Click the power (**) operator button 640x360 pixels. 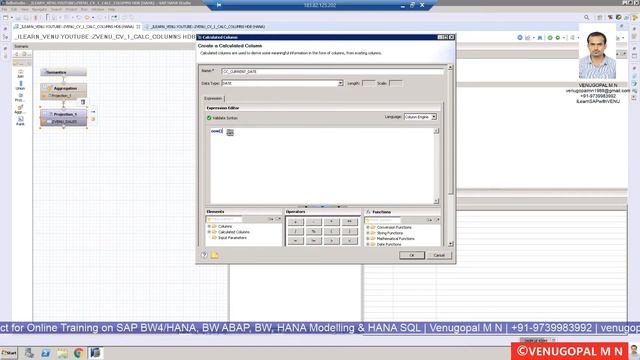[349, 222]
